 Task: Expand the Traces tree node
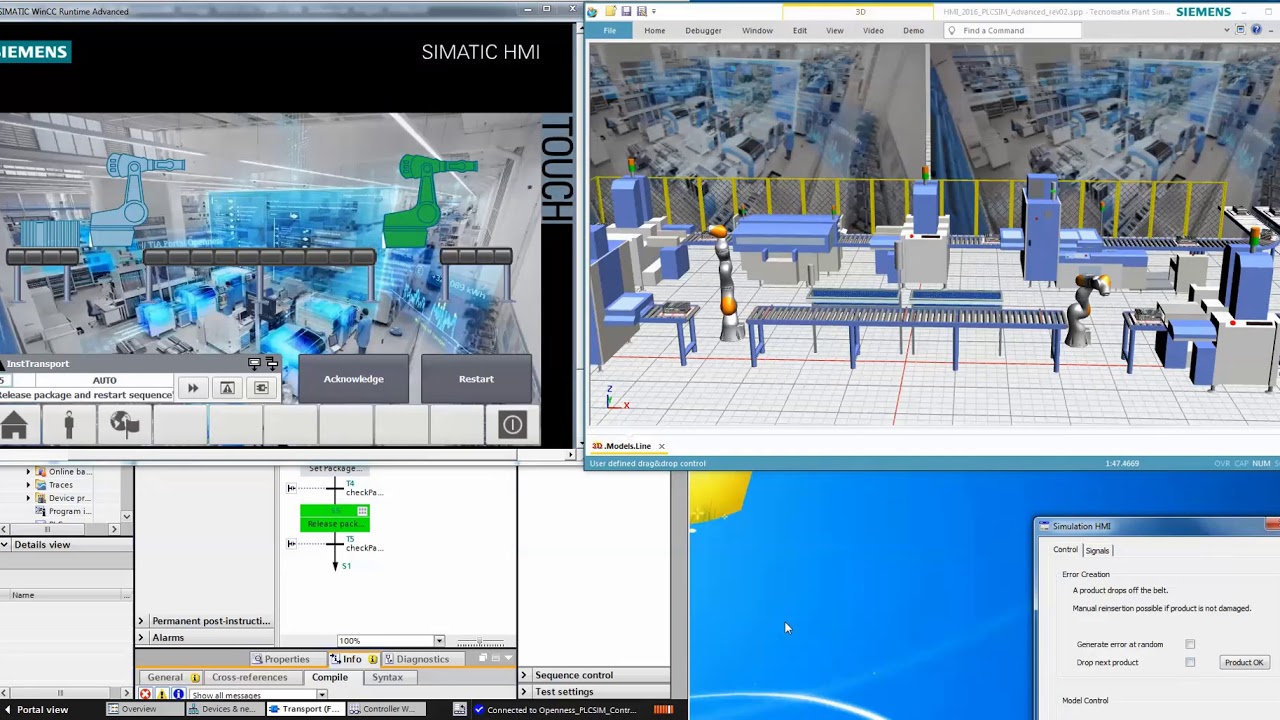click(x=28, y=484)
